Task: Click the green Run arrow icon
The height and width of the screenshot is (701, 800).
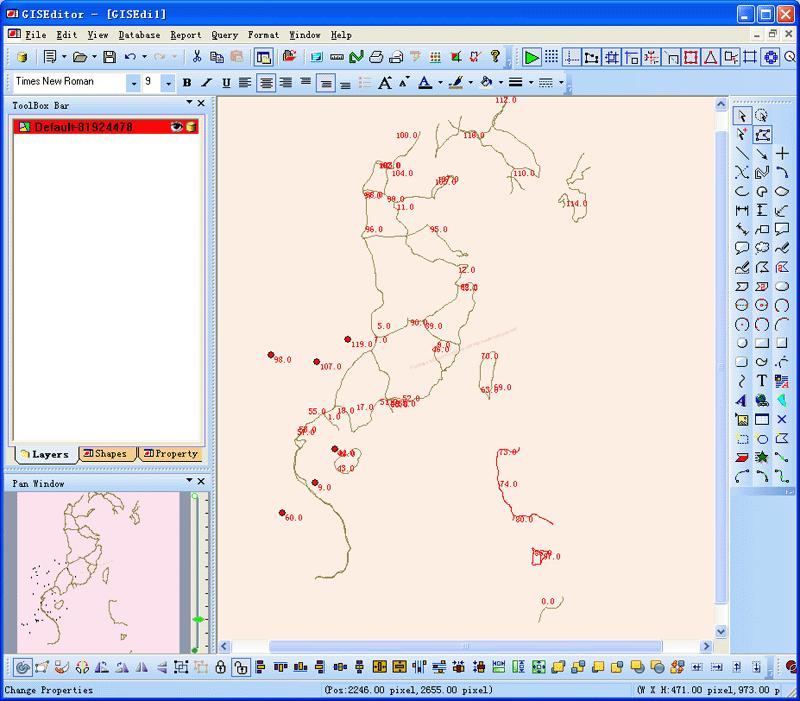Action: pyautogui.click(x=531, y=57)
